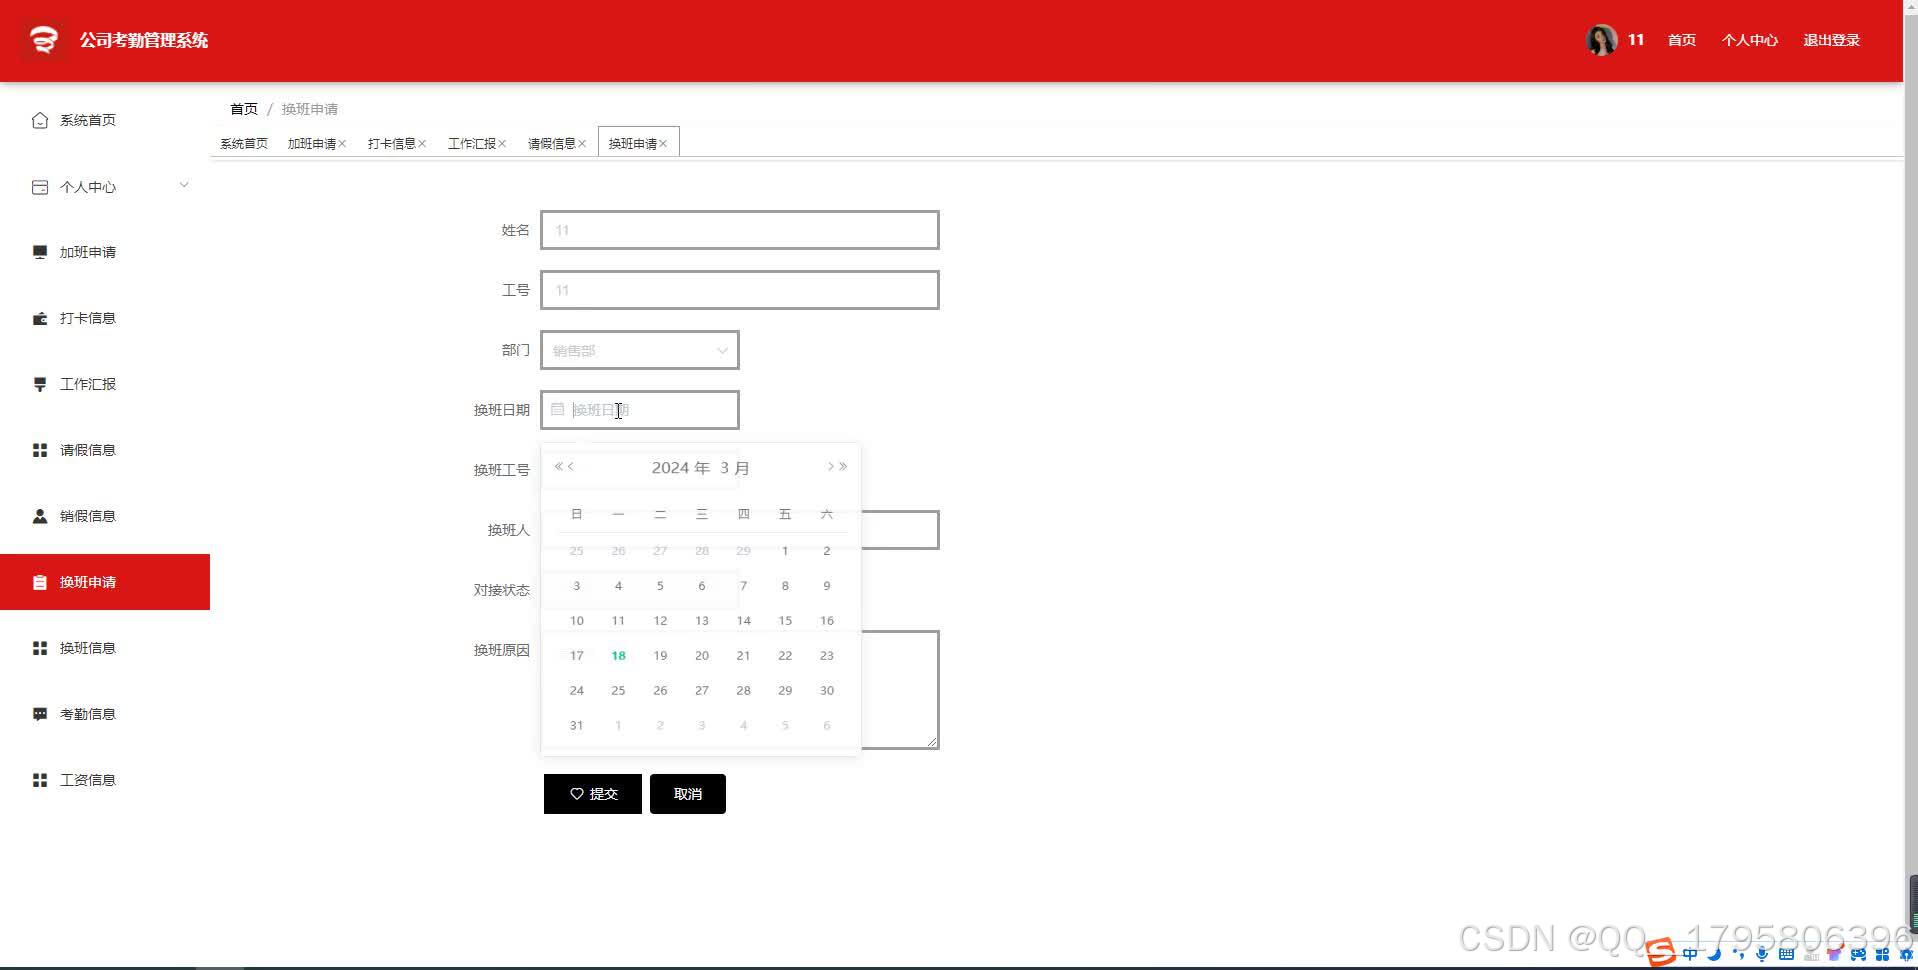1918x970 pixels.
Task: Close the 加班申请 tab
Action: point(342,144)
